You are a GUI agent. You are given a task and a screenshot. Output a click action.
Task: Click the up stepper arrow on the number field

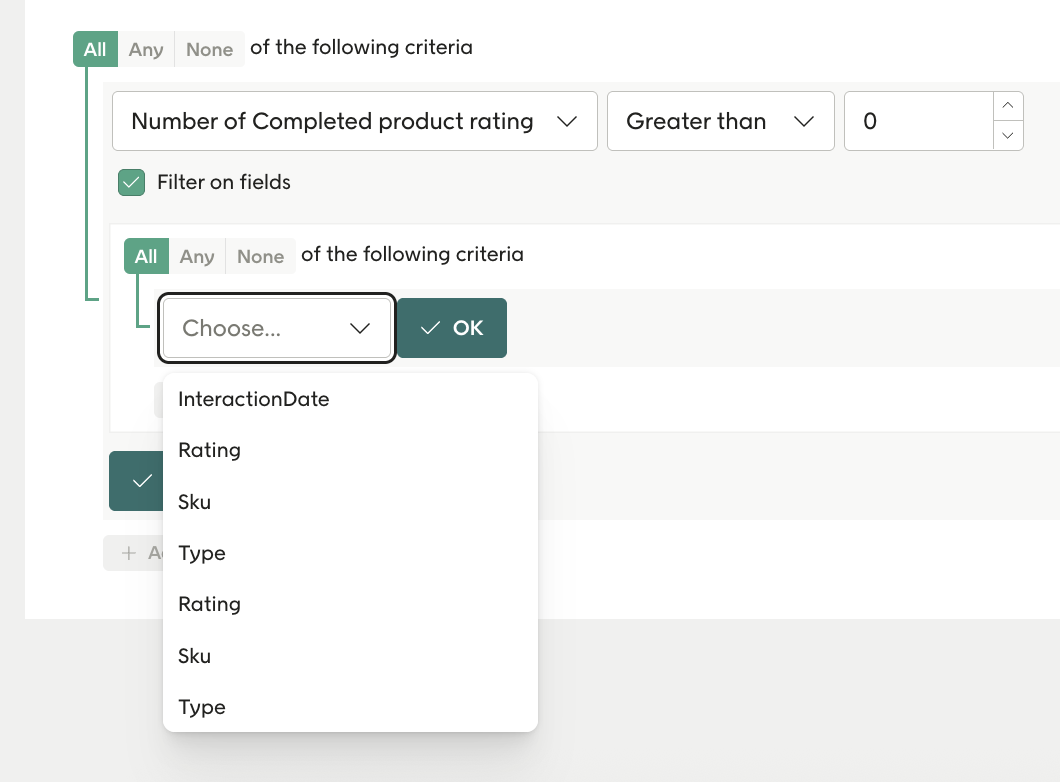tap(1008, 105)
